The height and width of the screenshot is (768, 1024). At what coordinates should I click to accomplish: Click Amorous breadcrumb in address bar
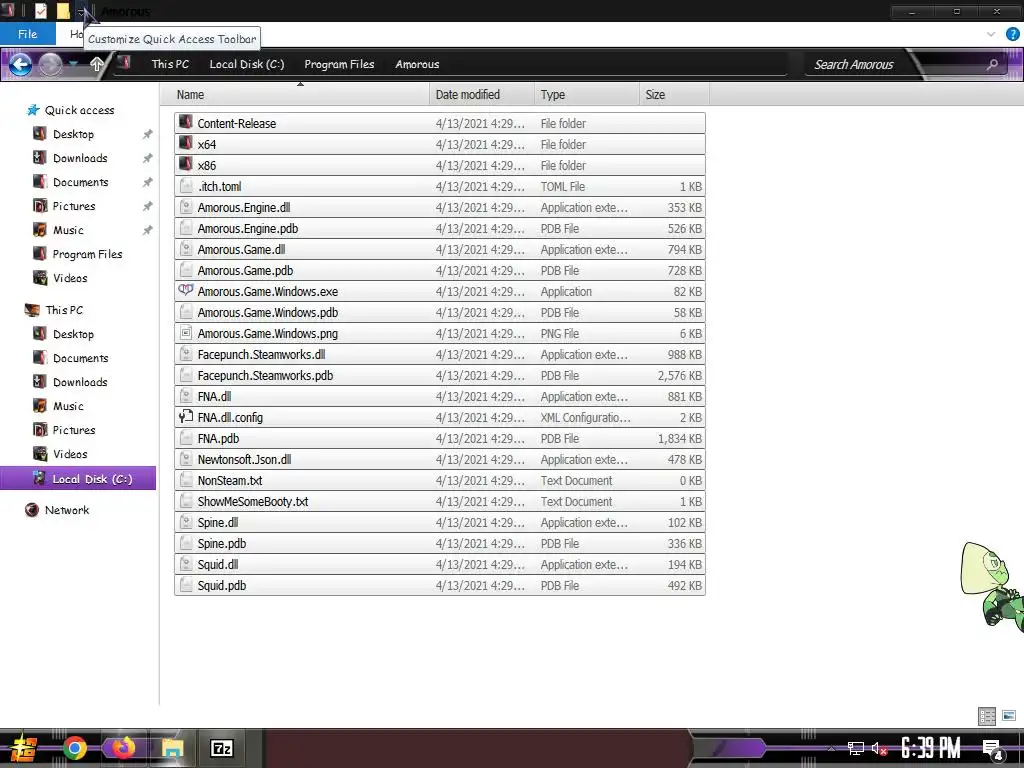tap(417, 64)
